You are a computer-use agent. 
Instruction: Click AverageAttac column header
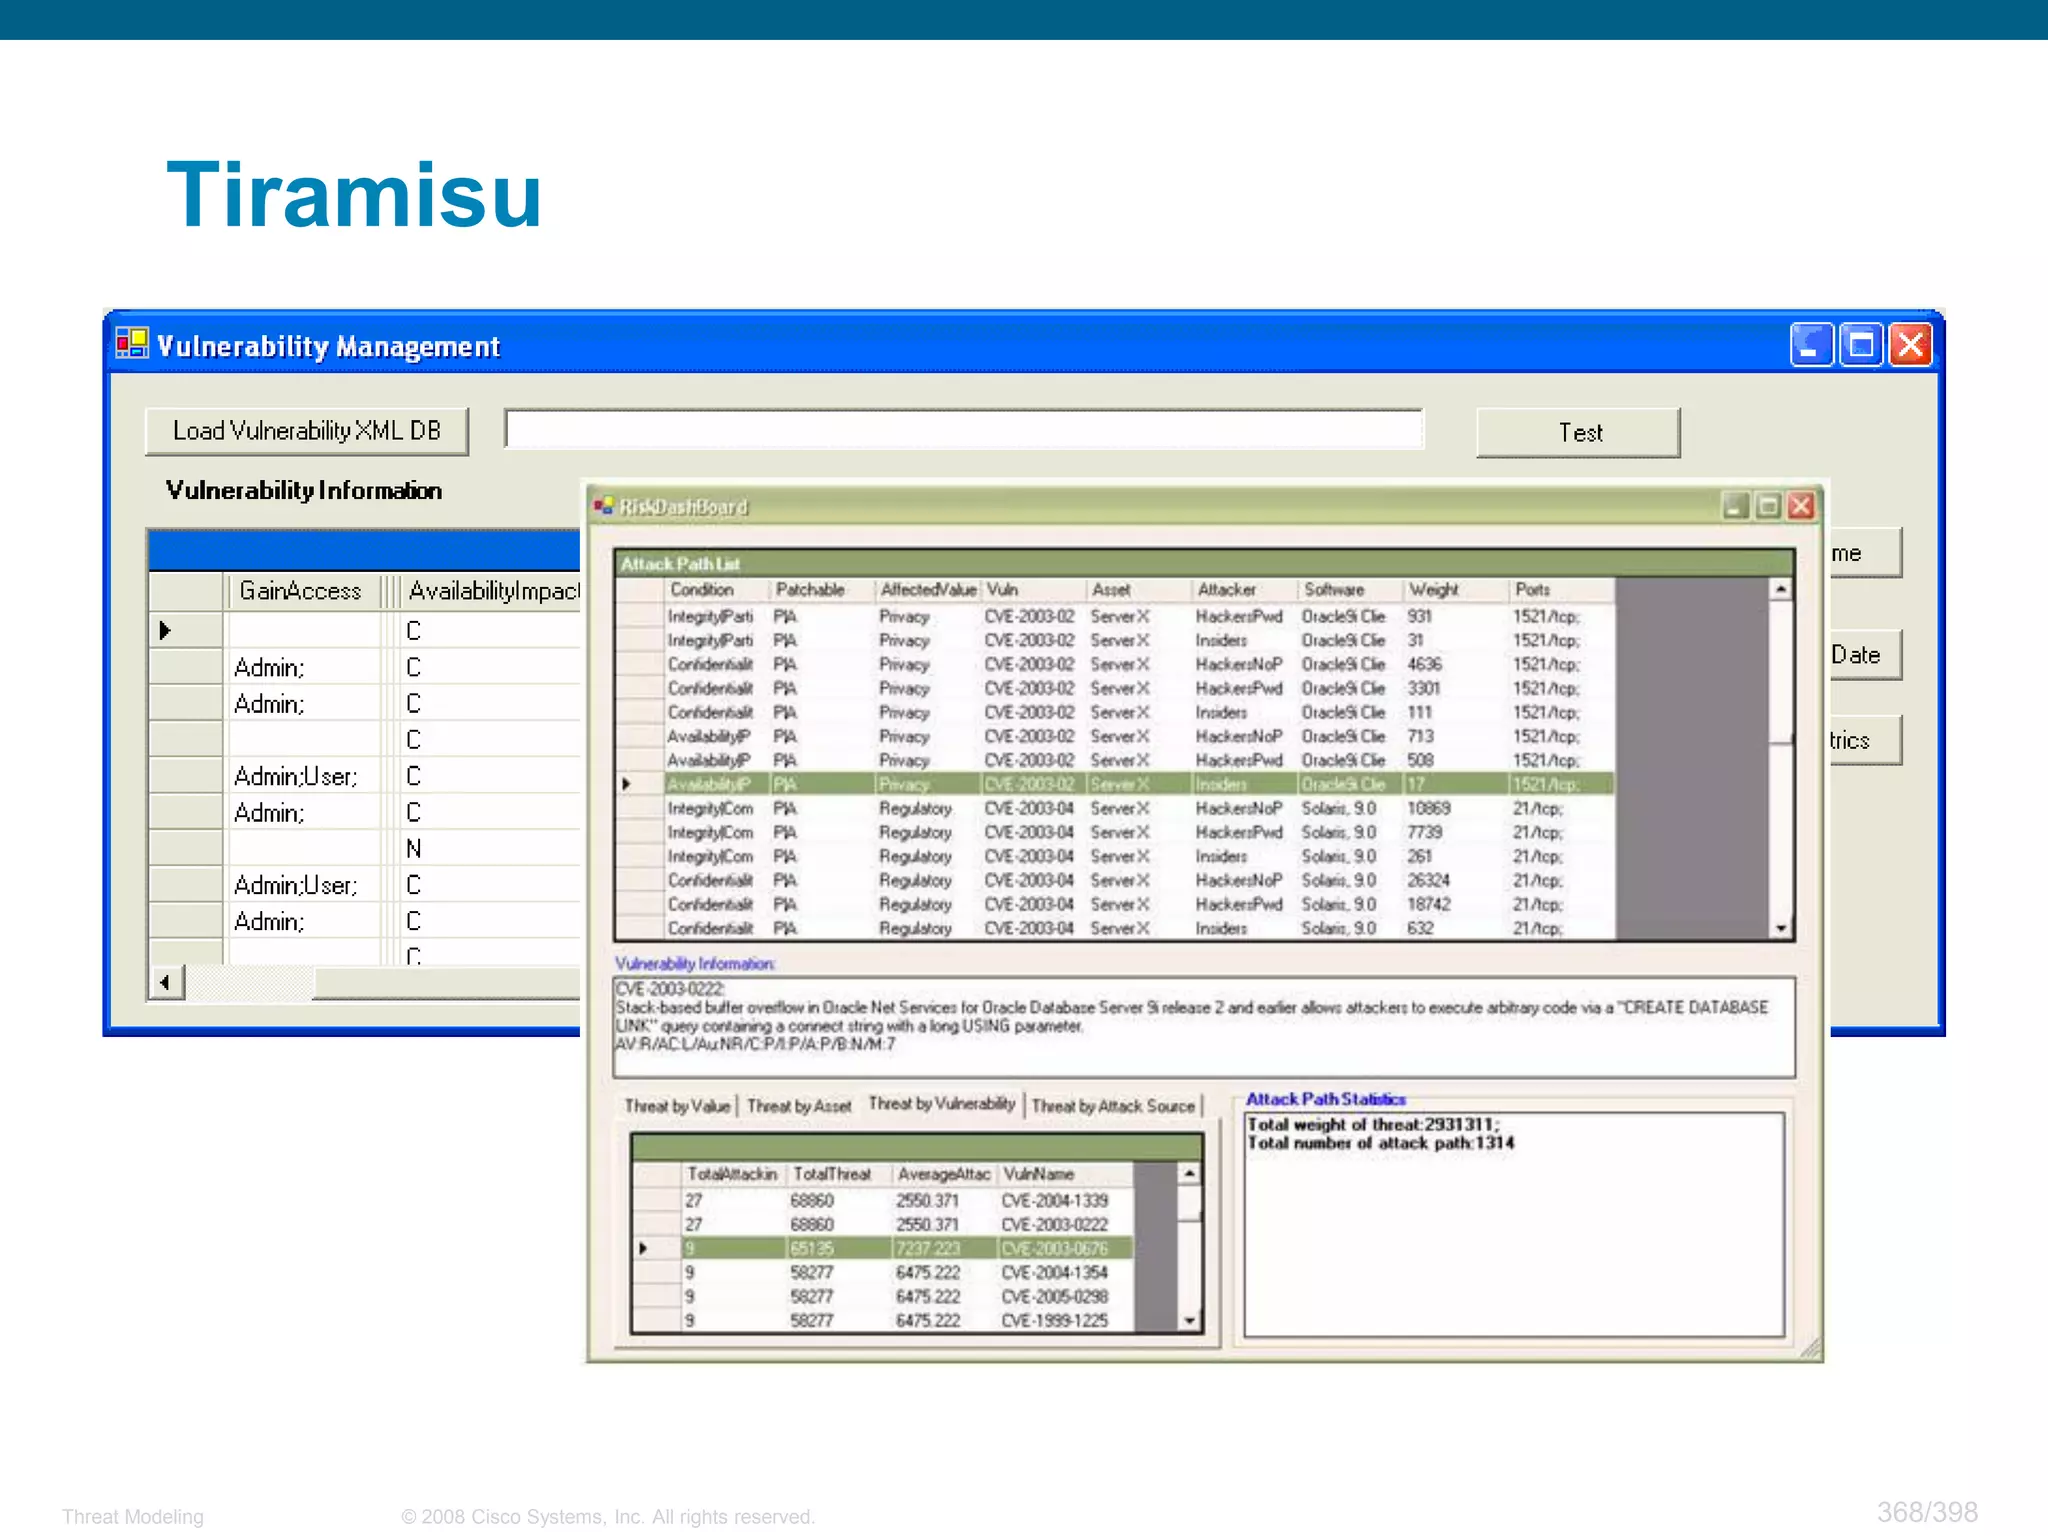944,1174
